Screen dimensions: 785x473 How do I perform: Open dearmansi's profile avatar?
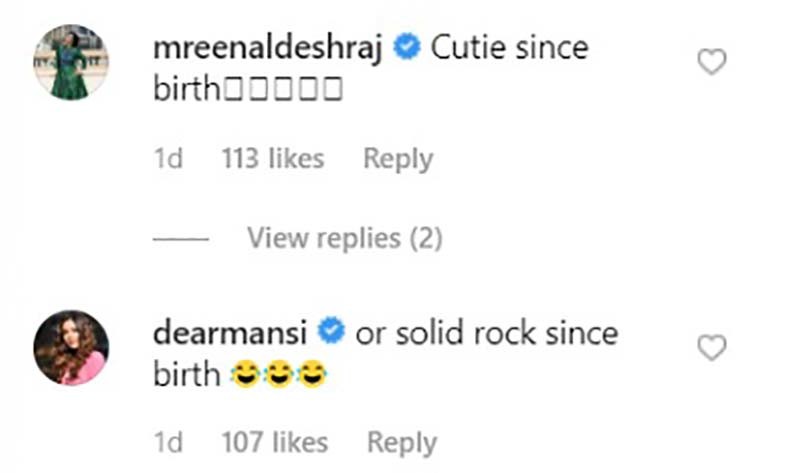tap(71, 348)
